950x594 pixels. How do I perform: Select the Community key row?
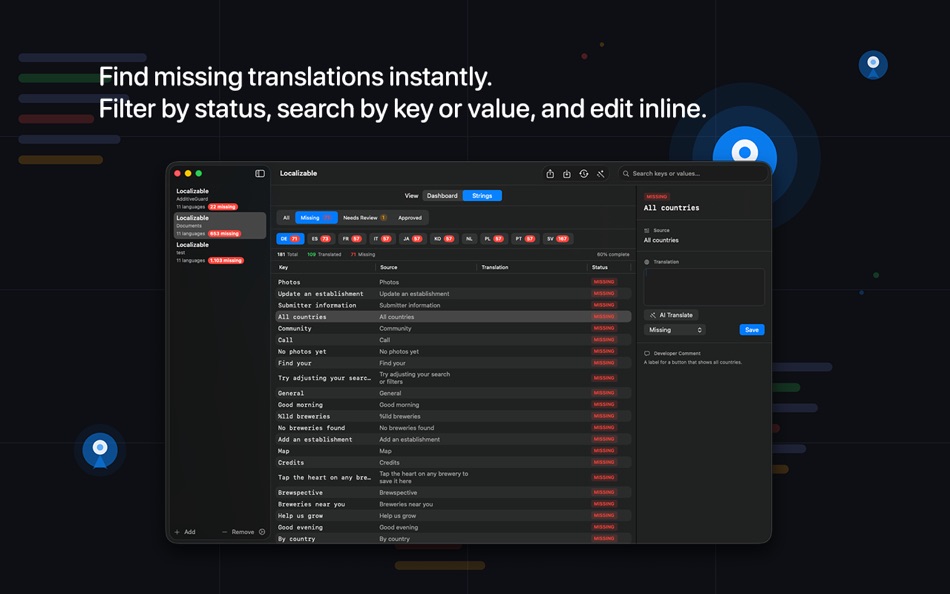[453, 328]
